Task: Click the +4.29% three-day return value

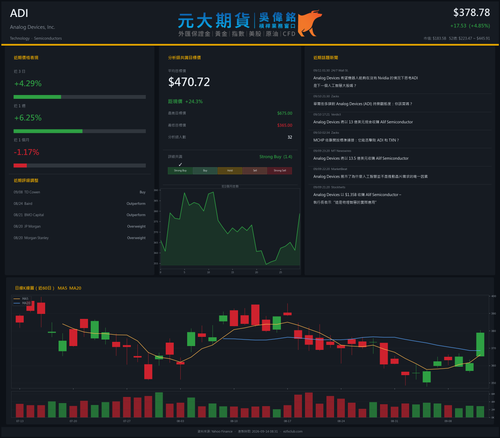Action: pyautogui.click(x=28, y=83)
